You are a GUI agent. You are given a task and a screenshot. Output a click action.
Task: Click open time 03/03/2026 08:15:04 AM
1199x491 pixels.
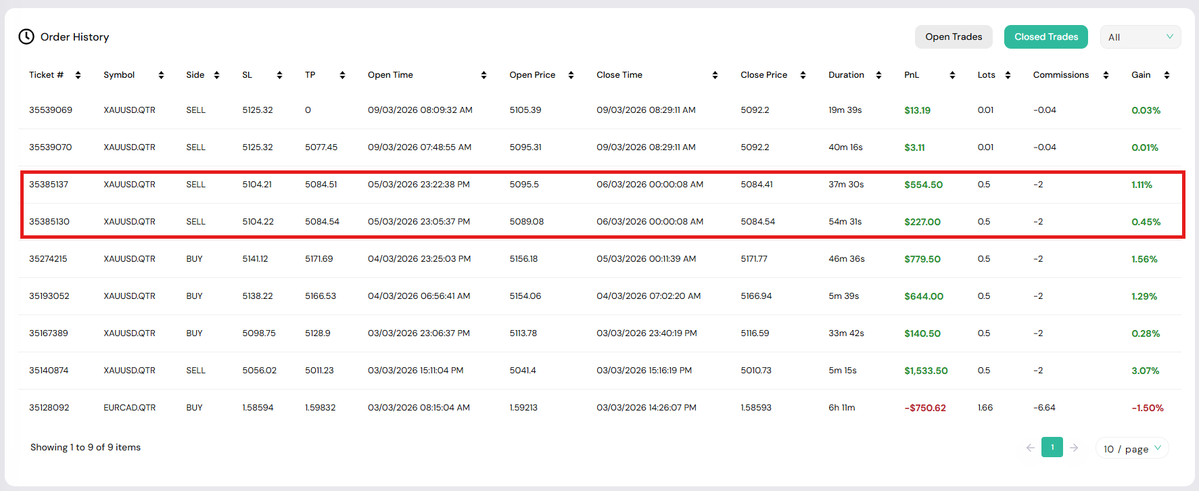click(x=418, y=408)
